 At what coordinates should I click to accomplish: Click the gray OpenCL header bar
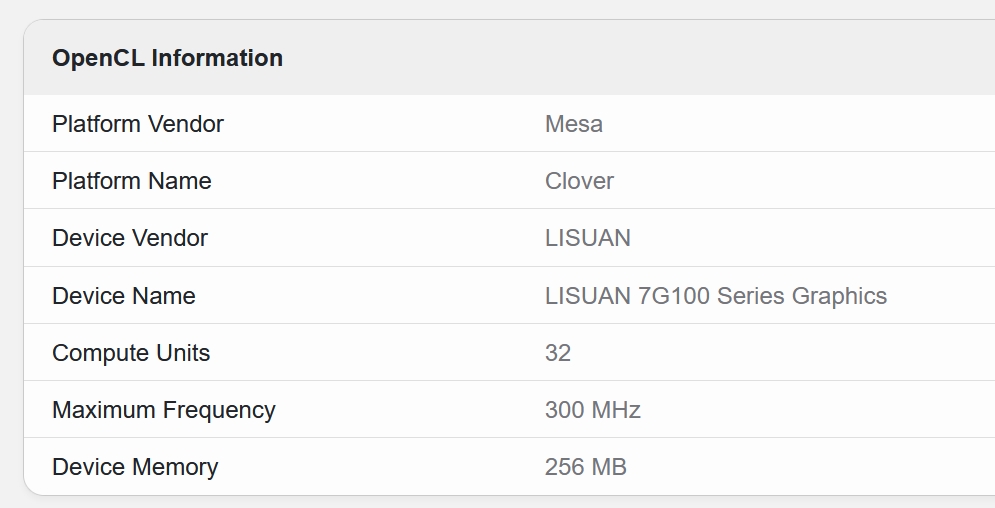coord(510,58)
